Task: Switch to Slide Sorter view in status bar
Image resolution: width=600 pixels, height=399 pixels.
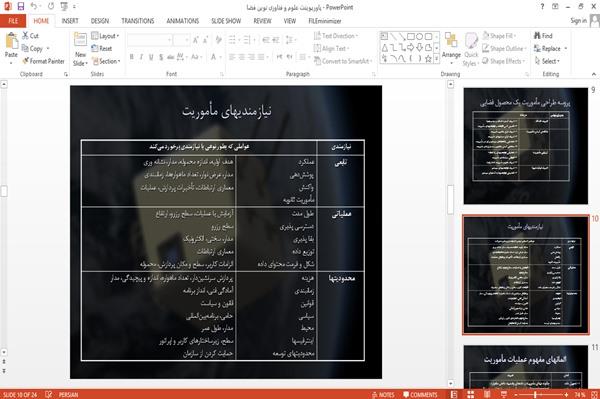Action: tap(470, 394)
